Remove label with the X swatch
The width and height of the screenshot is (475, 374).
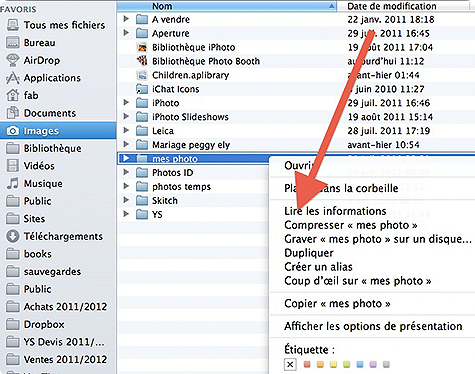(x=290, y=364)
